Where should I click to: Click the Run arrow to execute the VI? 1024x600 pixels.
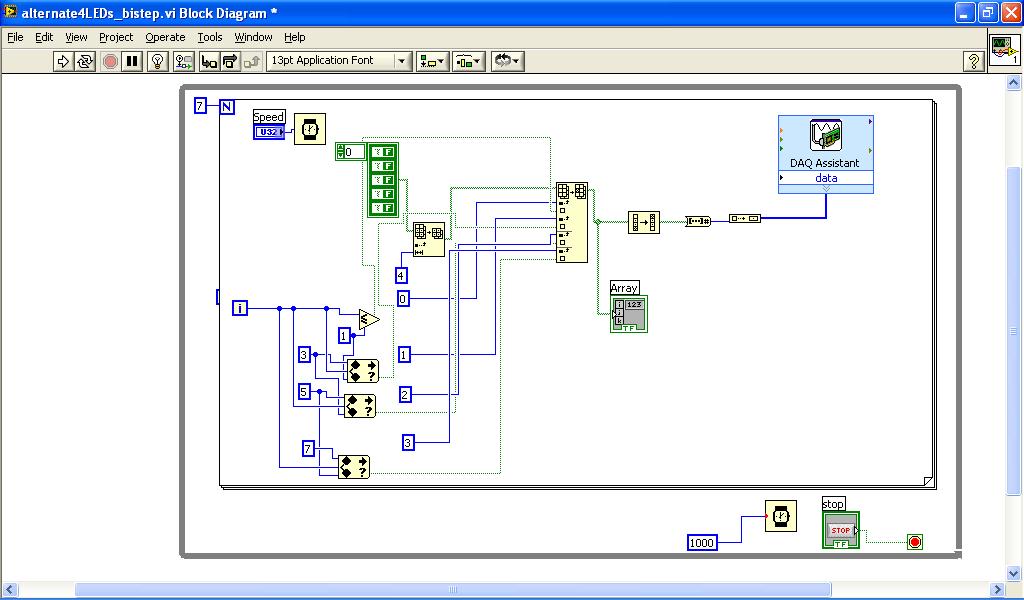[61, 60]
